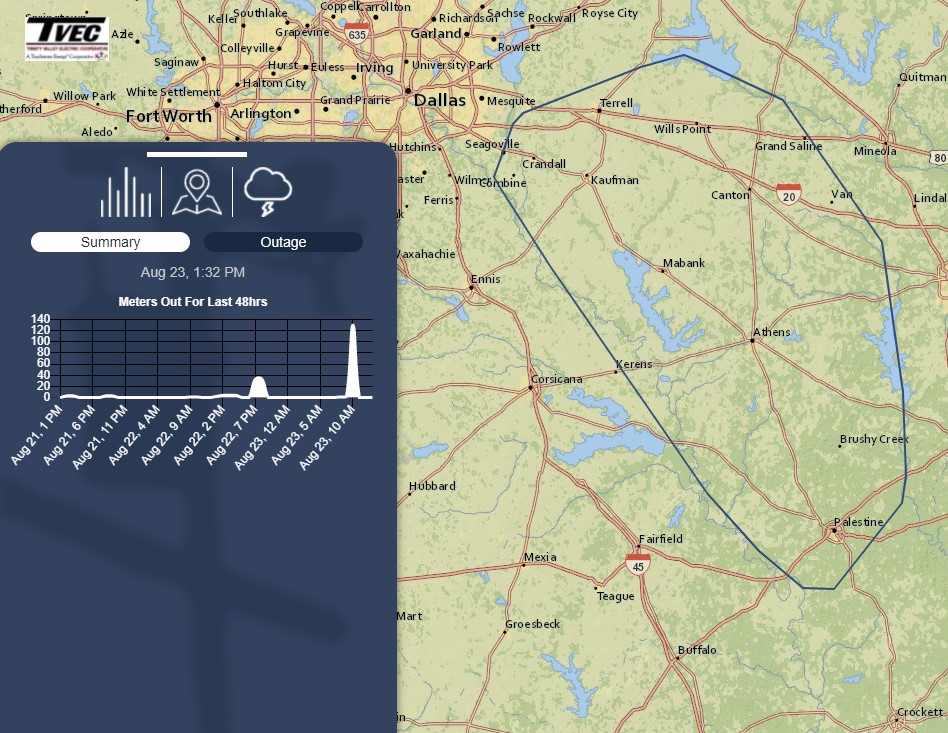Click the Palestine city marker
This screenshot has height=733, width=948.
(x=835, y=530)
